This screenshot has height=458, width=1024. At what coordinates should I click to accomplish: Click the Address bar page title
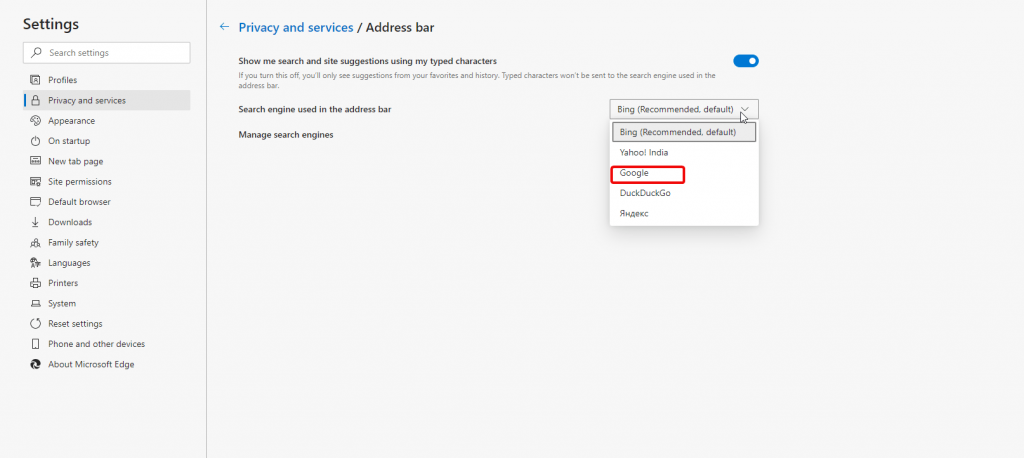point(400,27)
